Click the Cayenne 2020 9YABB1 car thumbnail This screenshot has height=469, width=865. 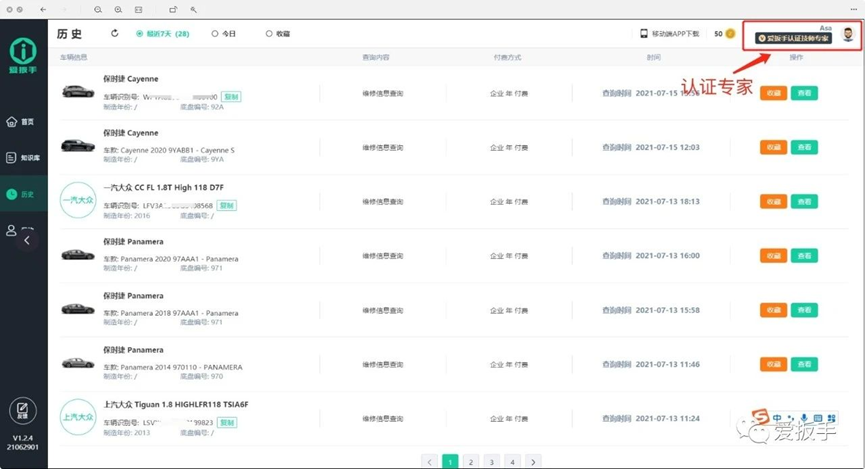78,145
